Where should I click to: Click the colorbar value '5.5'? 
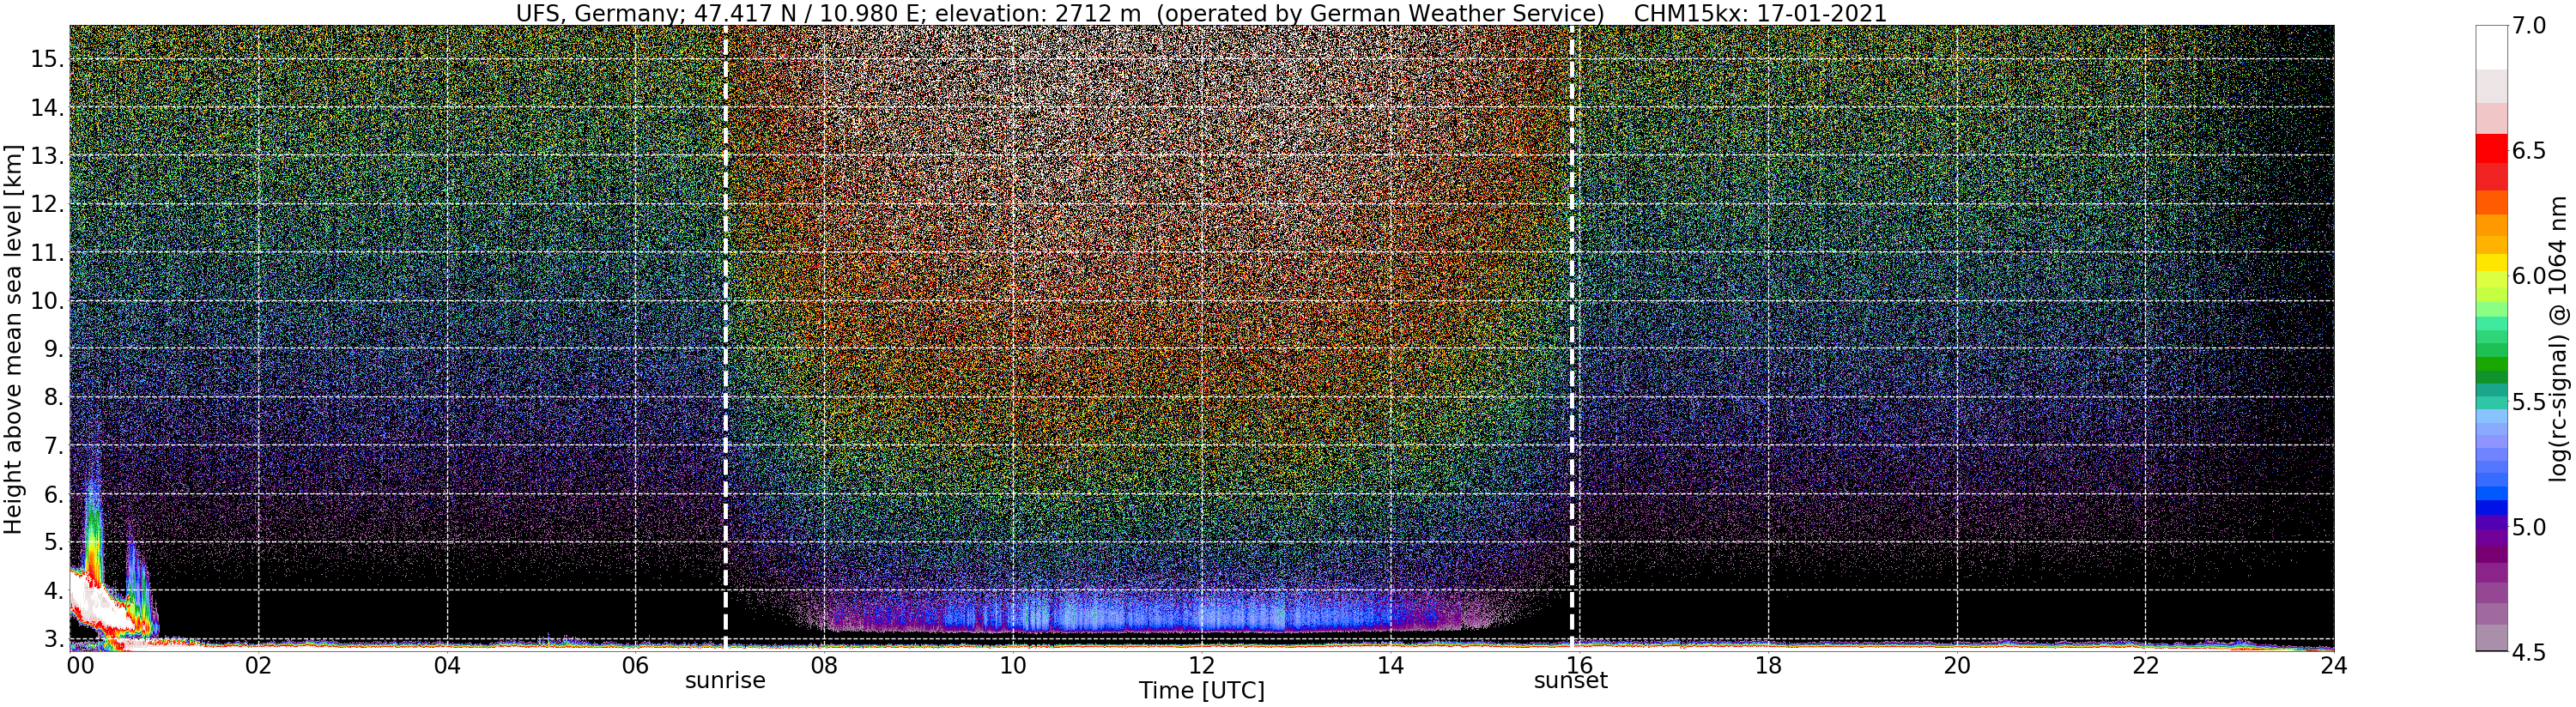pyautogui.click(x=2529, y=402)
